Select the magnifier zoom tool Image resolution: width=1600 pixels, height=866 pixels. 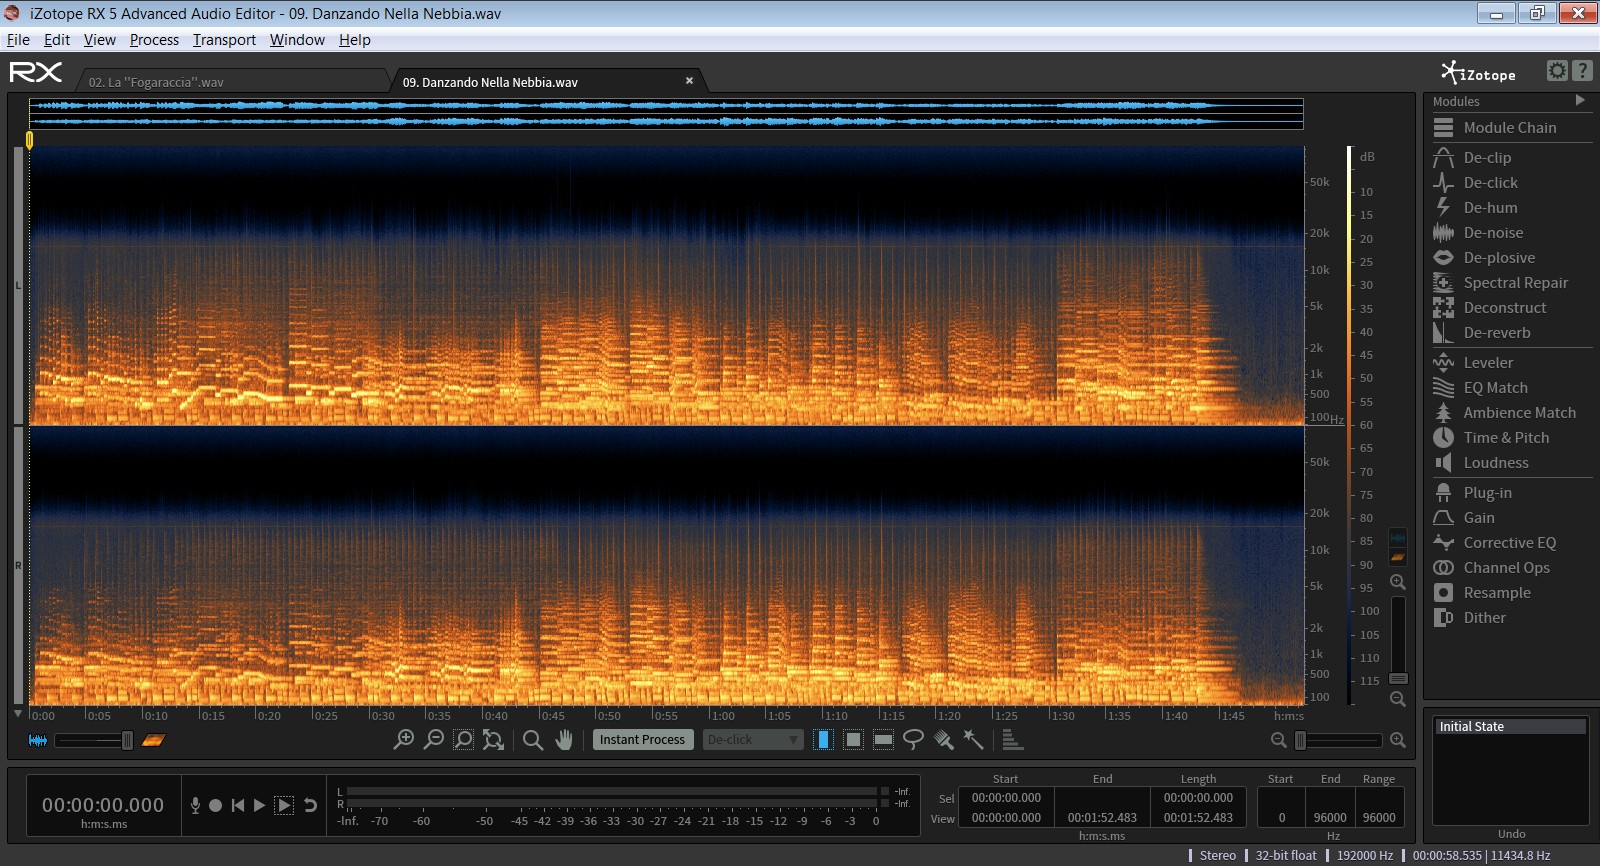tap(533, 740)
